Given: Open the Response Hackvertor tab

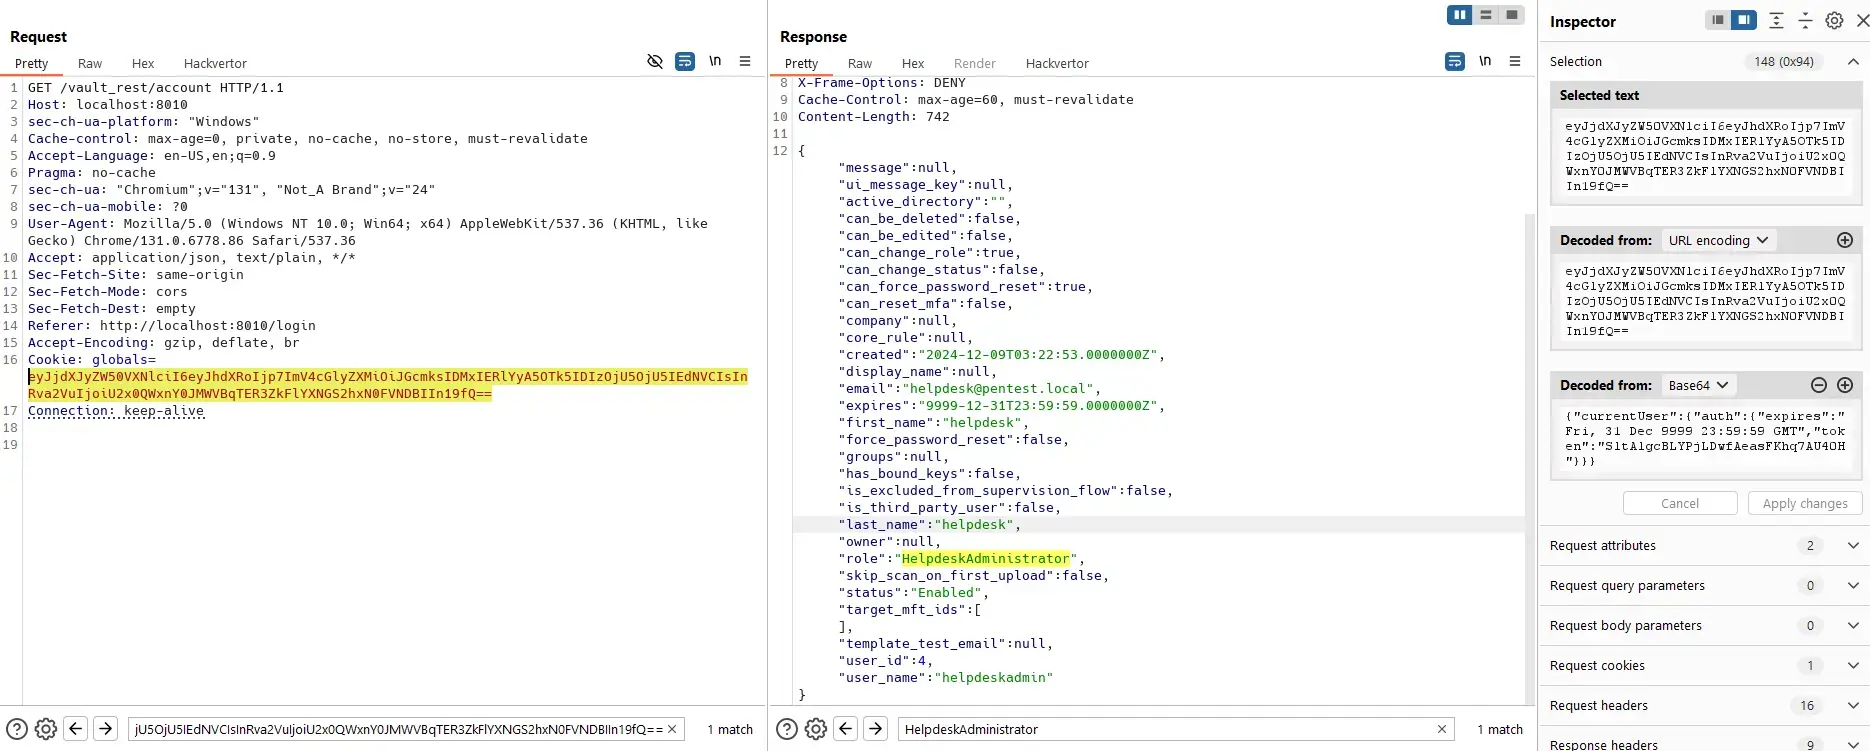Looking at the screenshot, I should coord(1057,63).
